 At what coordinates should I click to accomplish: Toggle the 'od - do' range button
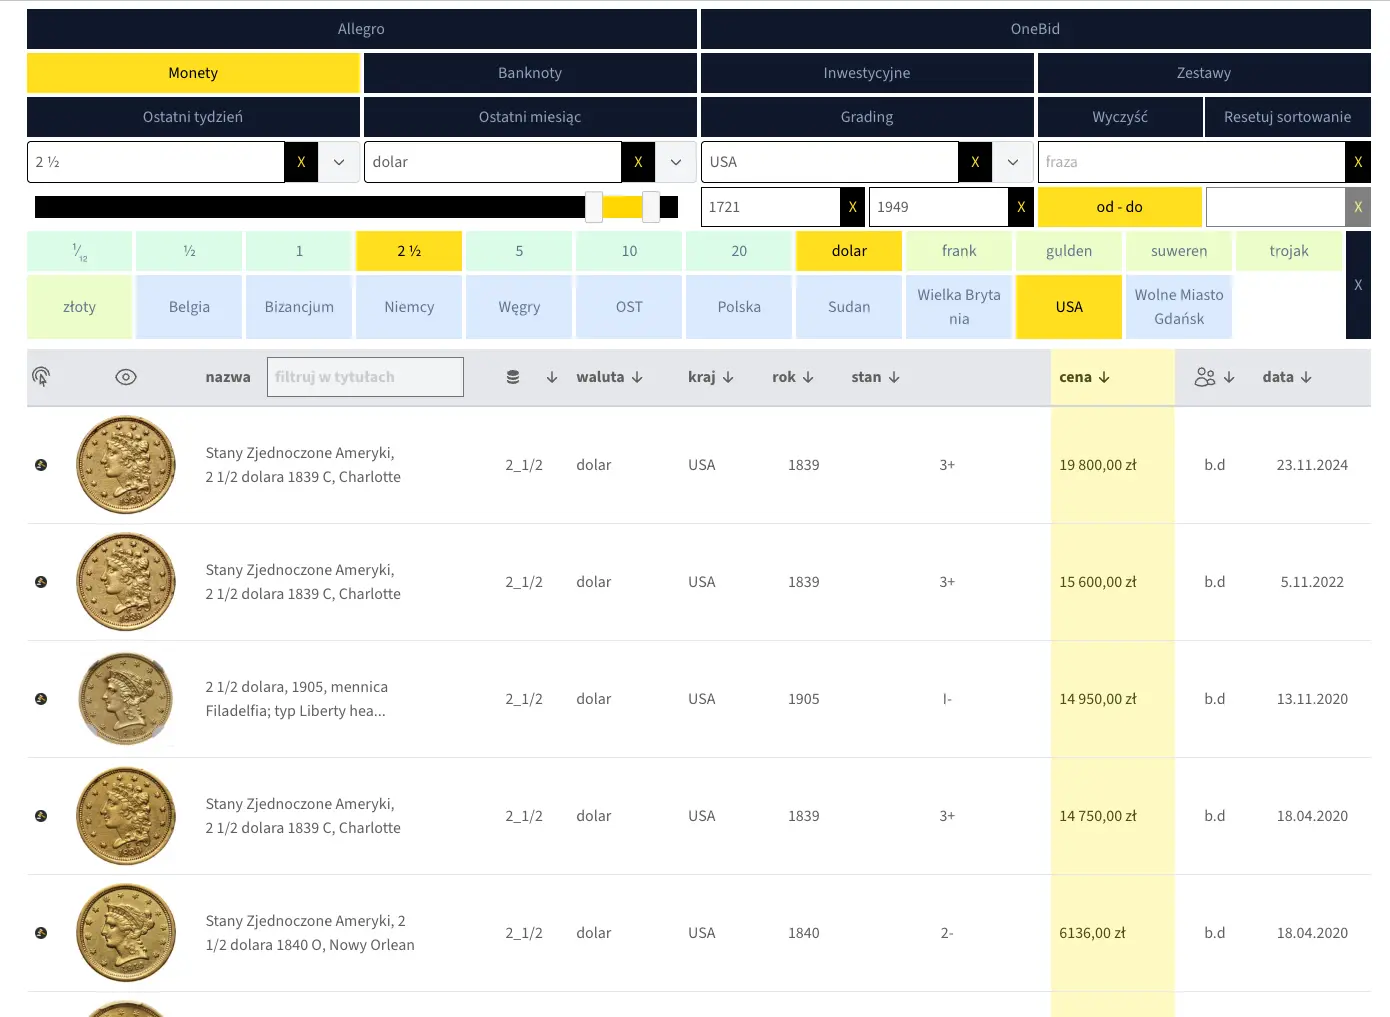[1119, 207]
